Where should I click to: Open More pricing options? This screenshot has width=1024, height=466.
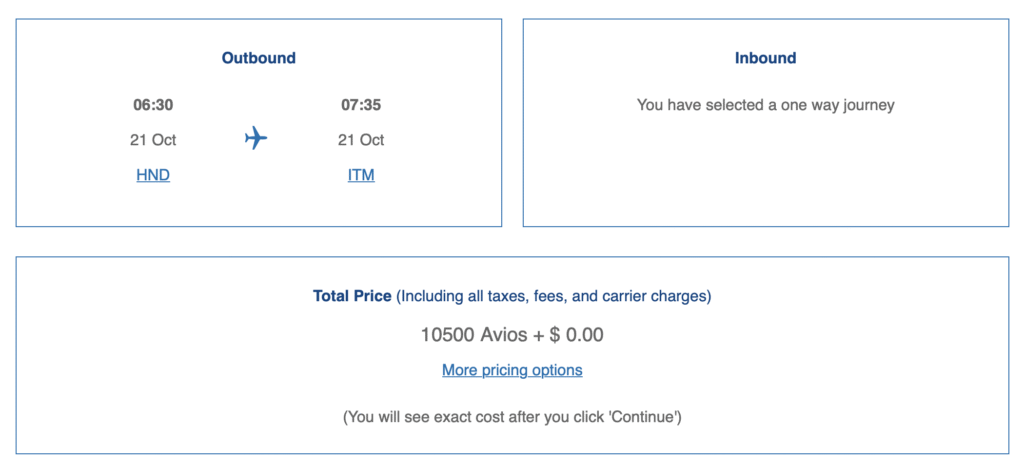(512, 370)
